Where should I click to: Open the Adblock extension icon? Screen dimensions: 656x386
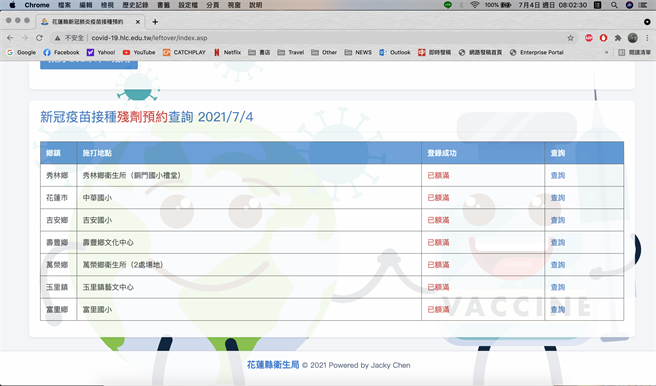coord(589,38)
